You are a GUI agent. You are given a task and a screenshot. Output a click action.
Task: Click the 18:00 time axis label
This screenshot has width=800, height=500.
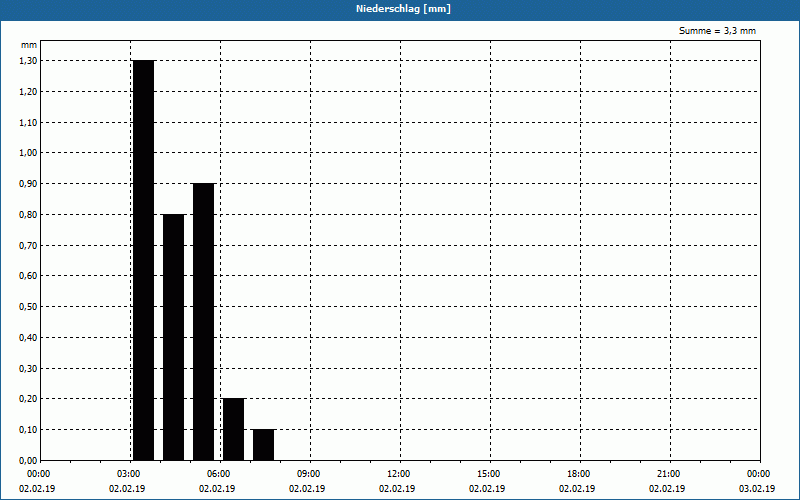[580, 474]
